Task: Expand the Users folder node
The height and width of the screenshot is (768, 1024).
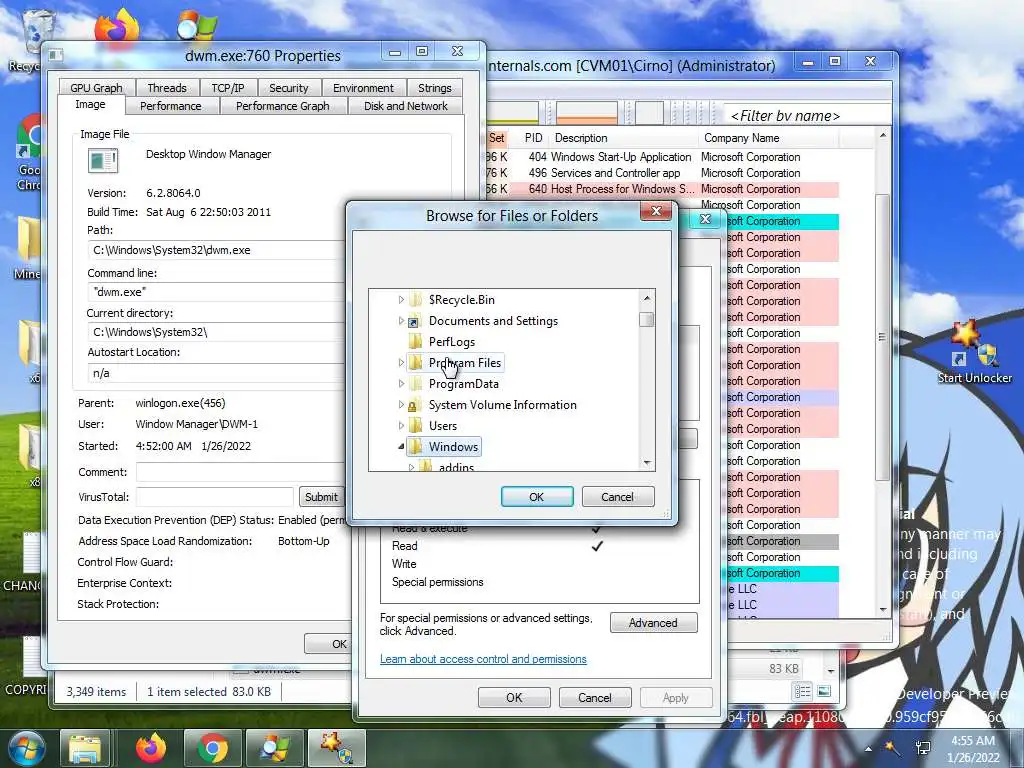Action: click(x=401, y=426)
